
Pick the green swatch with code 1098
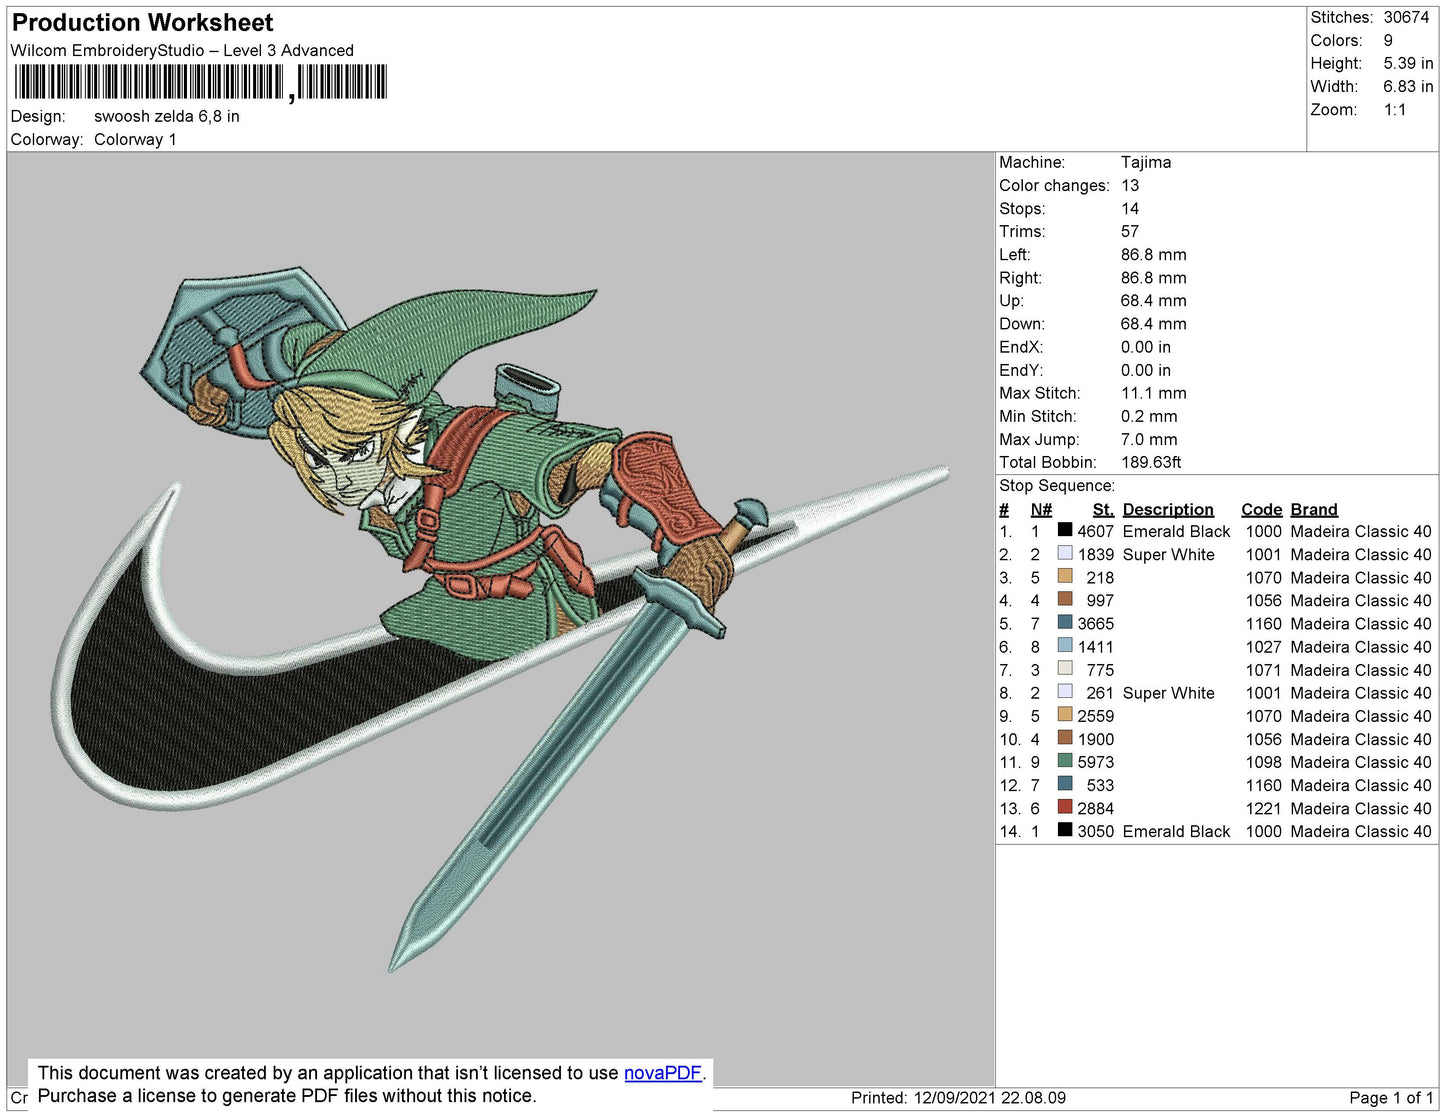point(1065,762)
